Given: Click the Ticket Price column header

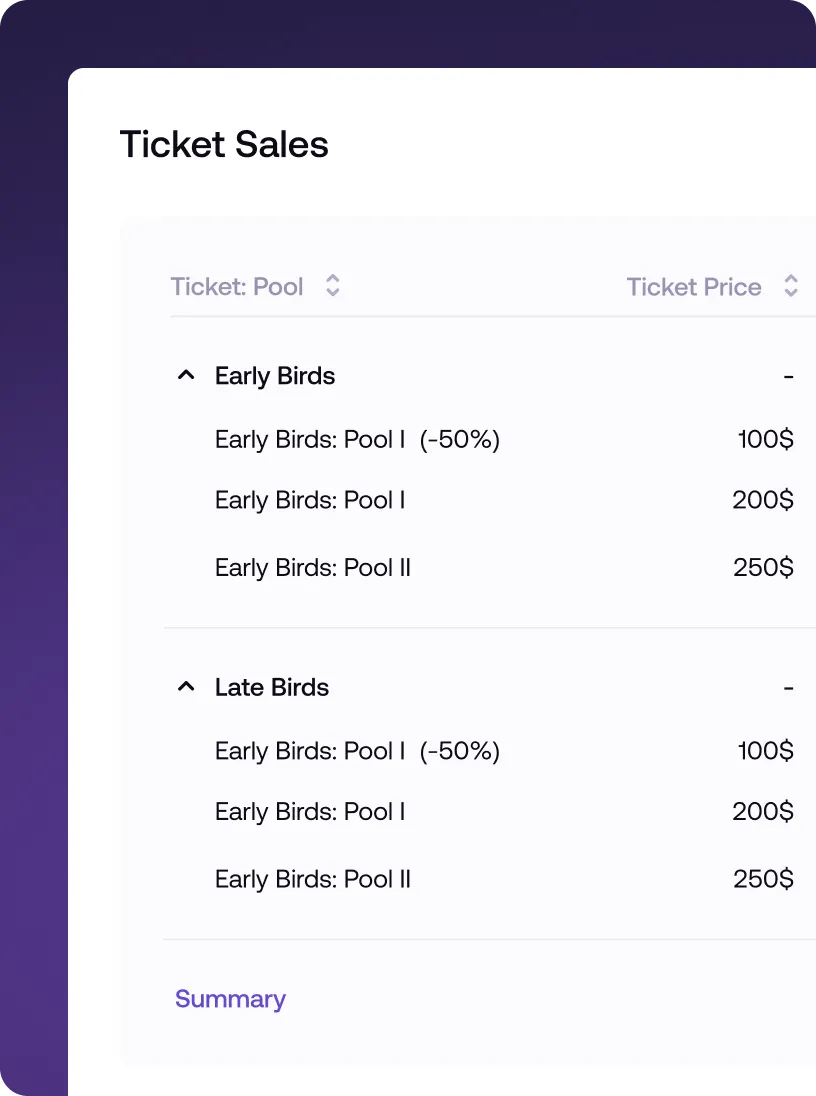Looking at the screenshot, I should [x=694, y=287].
